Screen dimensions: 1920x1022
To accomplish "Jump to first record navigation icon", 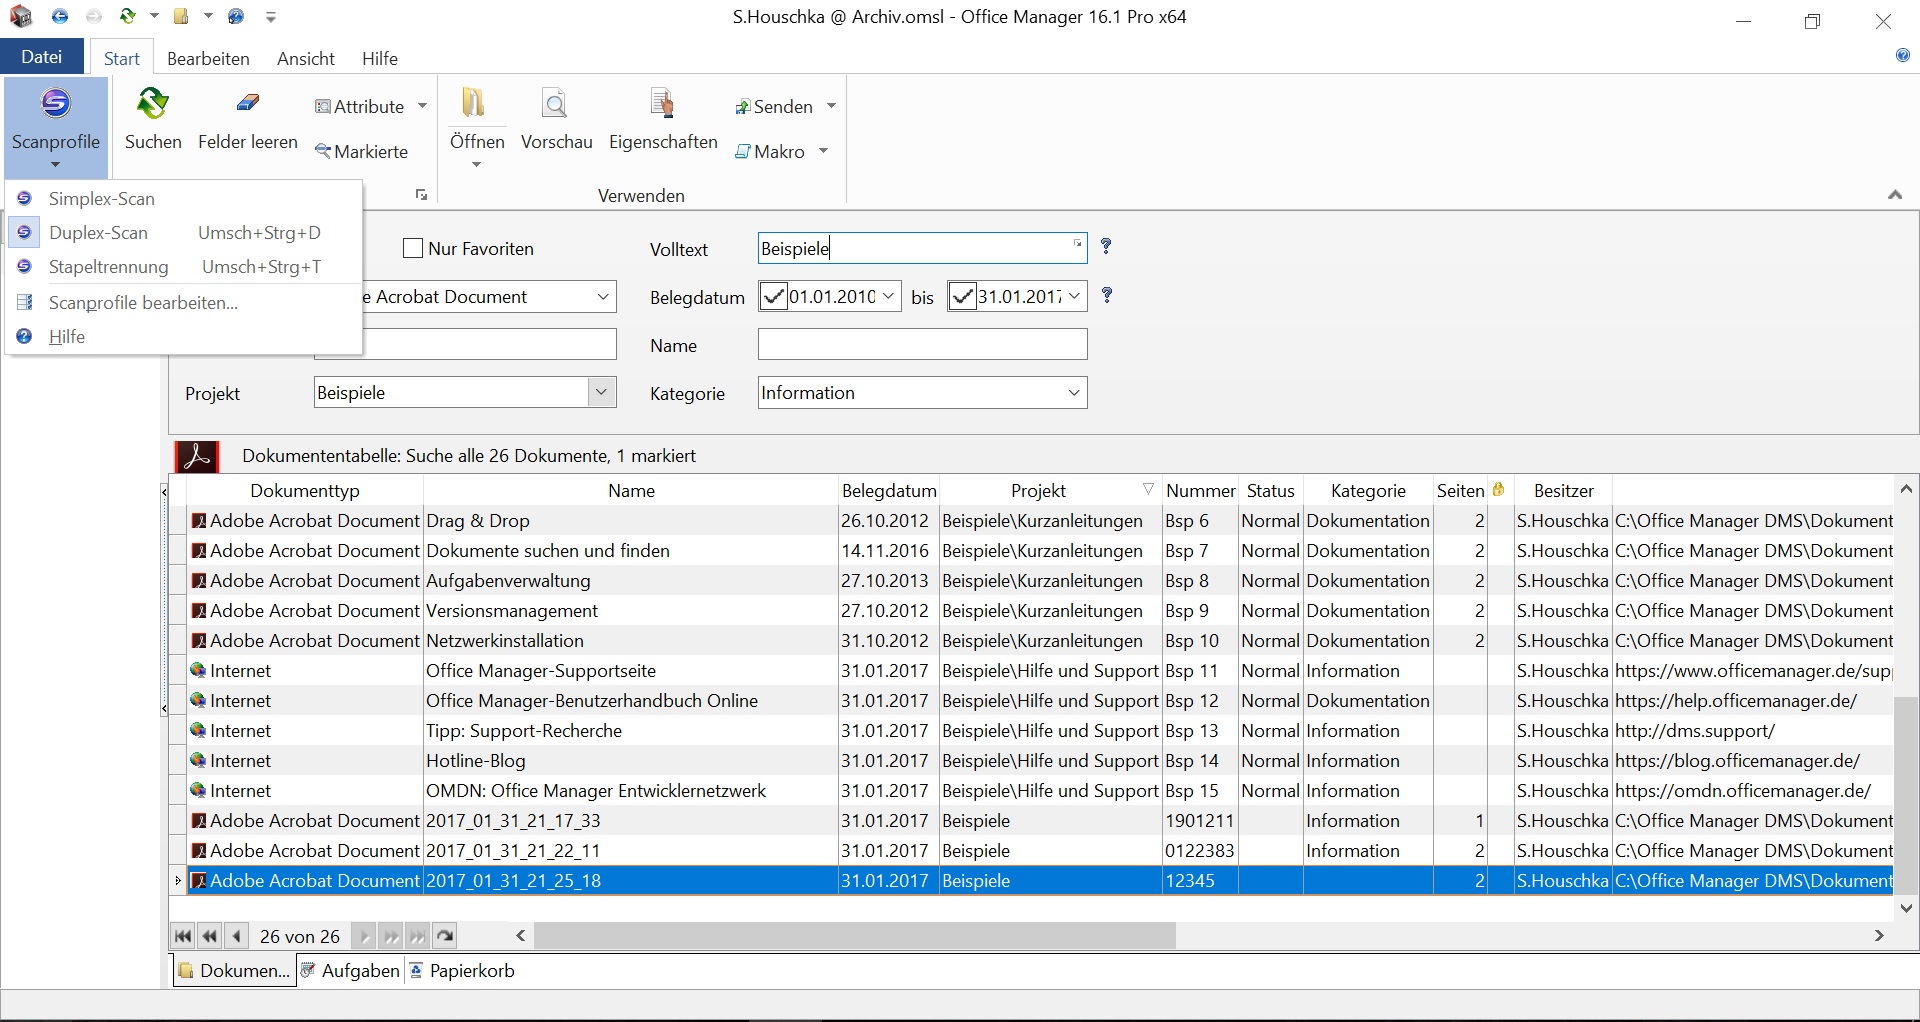I will pyautogui.click(x=183, y=937).
